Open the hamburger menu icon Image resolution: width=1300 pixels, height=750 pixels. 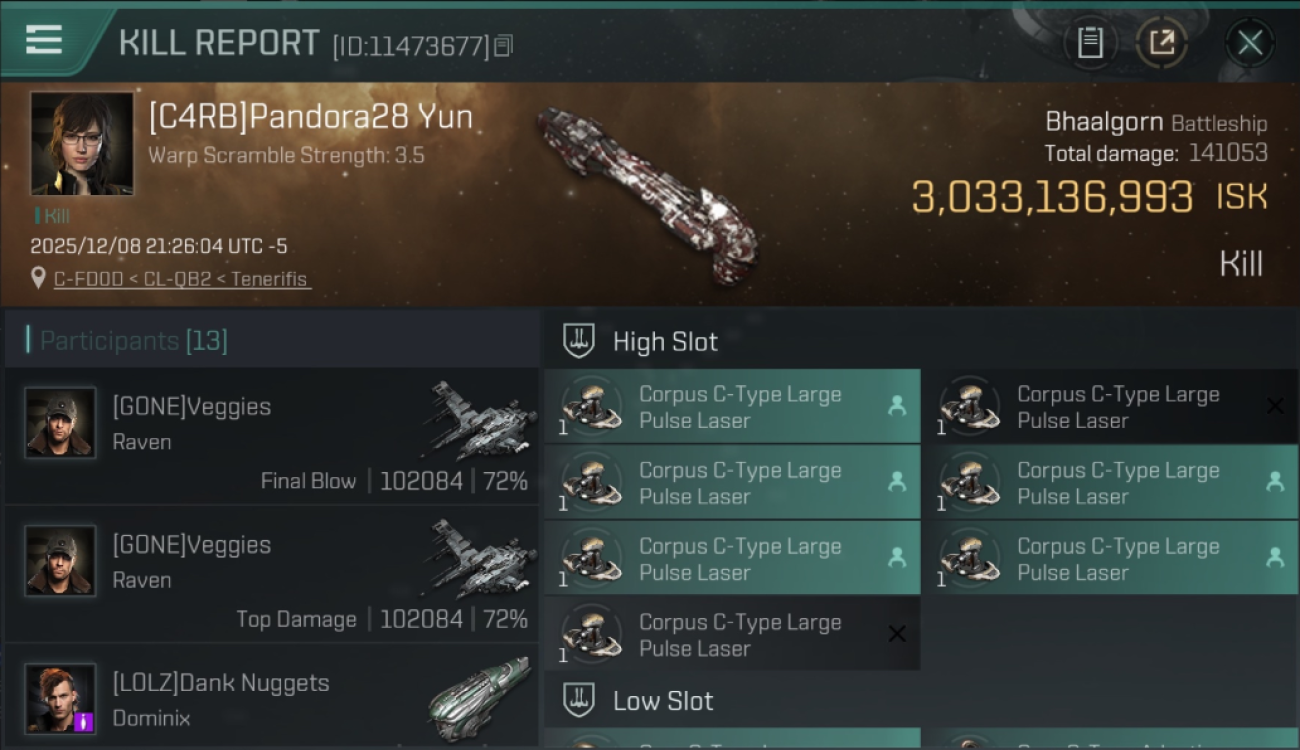click(x=44, y=40)
